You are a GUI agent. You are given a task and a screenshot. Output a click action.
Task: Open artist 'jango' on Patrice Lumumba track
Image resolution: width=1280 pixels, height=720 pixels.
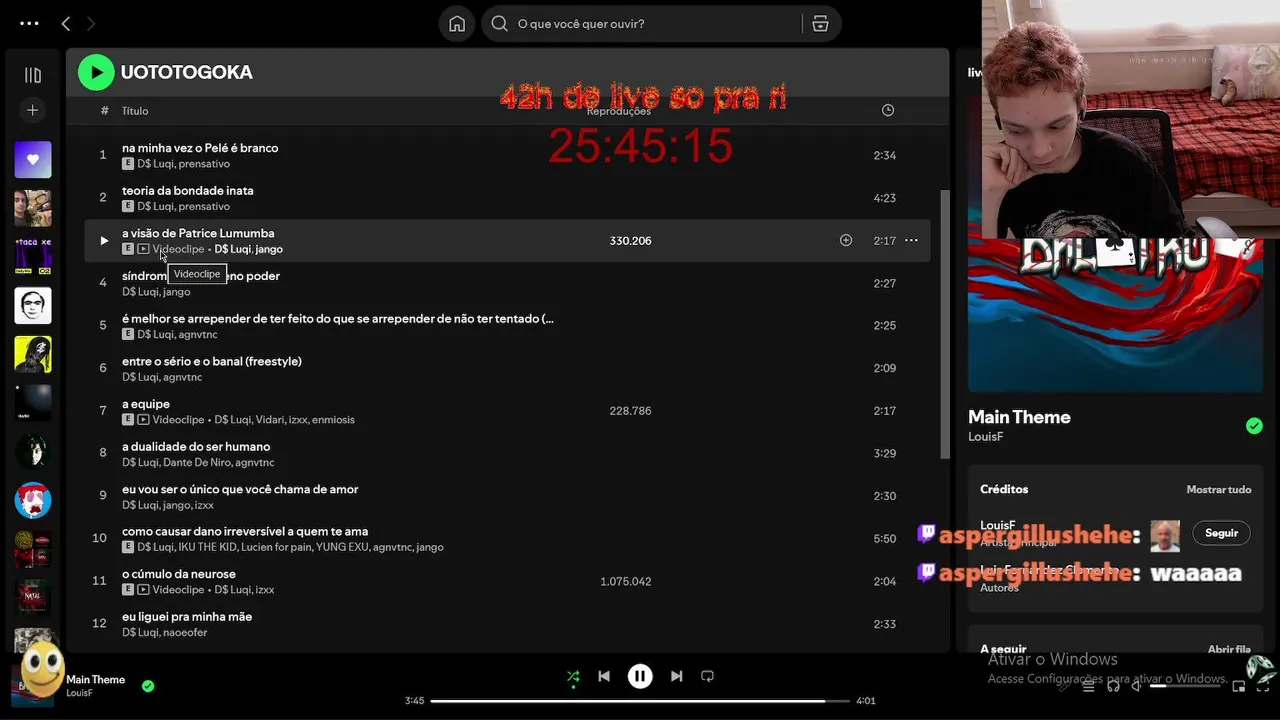269,249
